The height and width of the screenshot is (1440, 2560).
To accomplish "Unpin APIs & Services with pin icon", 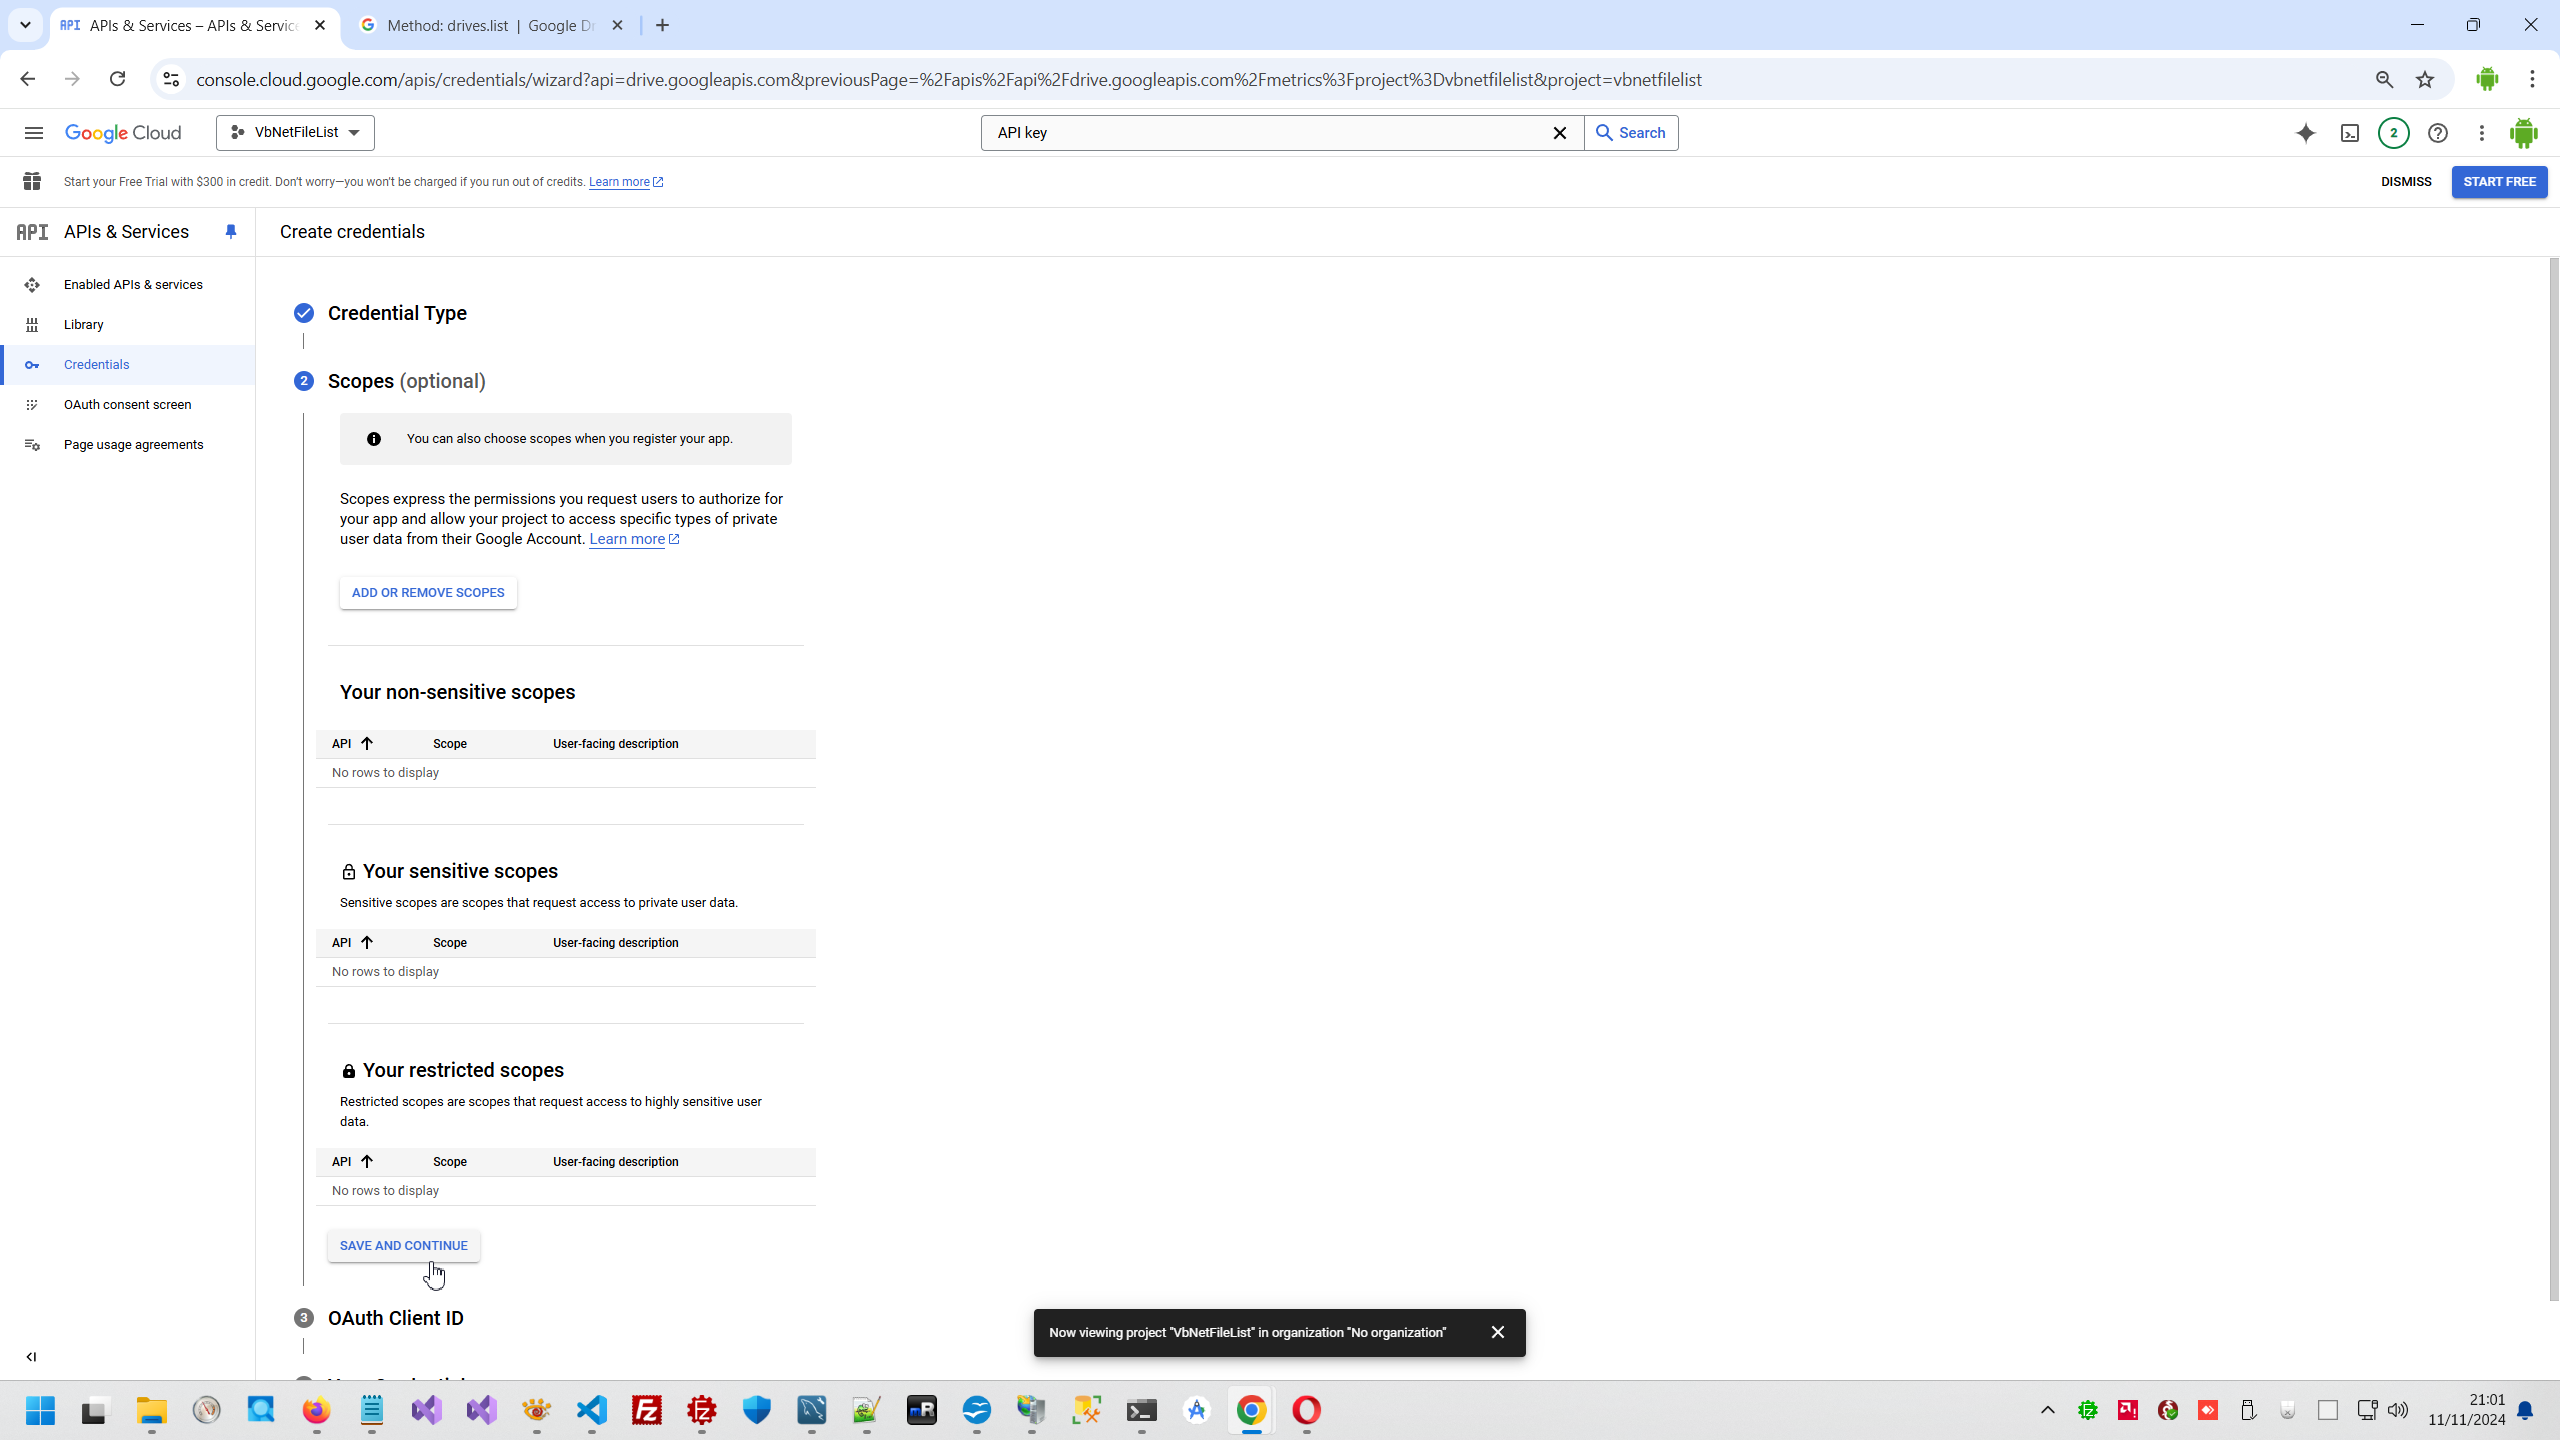I will (x=231, y=232).
